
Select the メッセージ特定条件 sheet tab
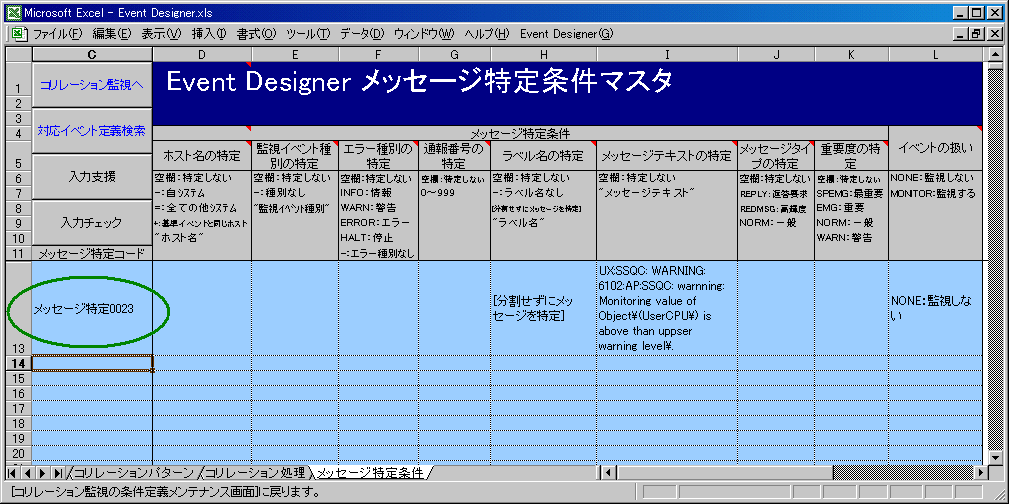click(x=371, y=473)
